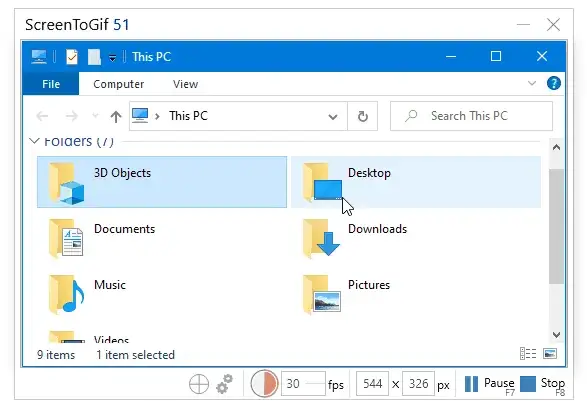Select the Music folder
The width and height of the screenshot is (587, 401).
point(162,294)
